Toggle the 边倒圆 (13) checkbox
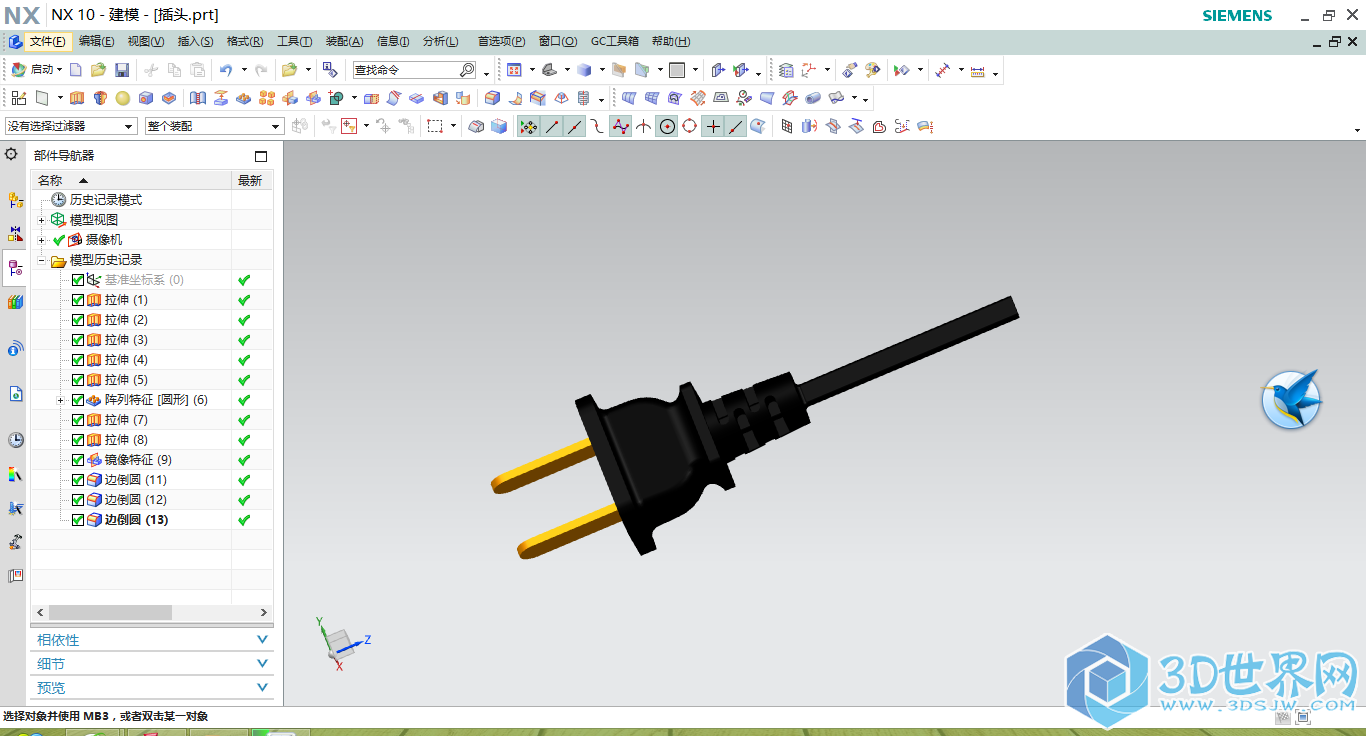The height and width of the screenshot is (736, 1366). click(x=78, y=520)
